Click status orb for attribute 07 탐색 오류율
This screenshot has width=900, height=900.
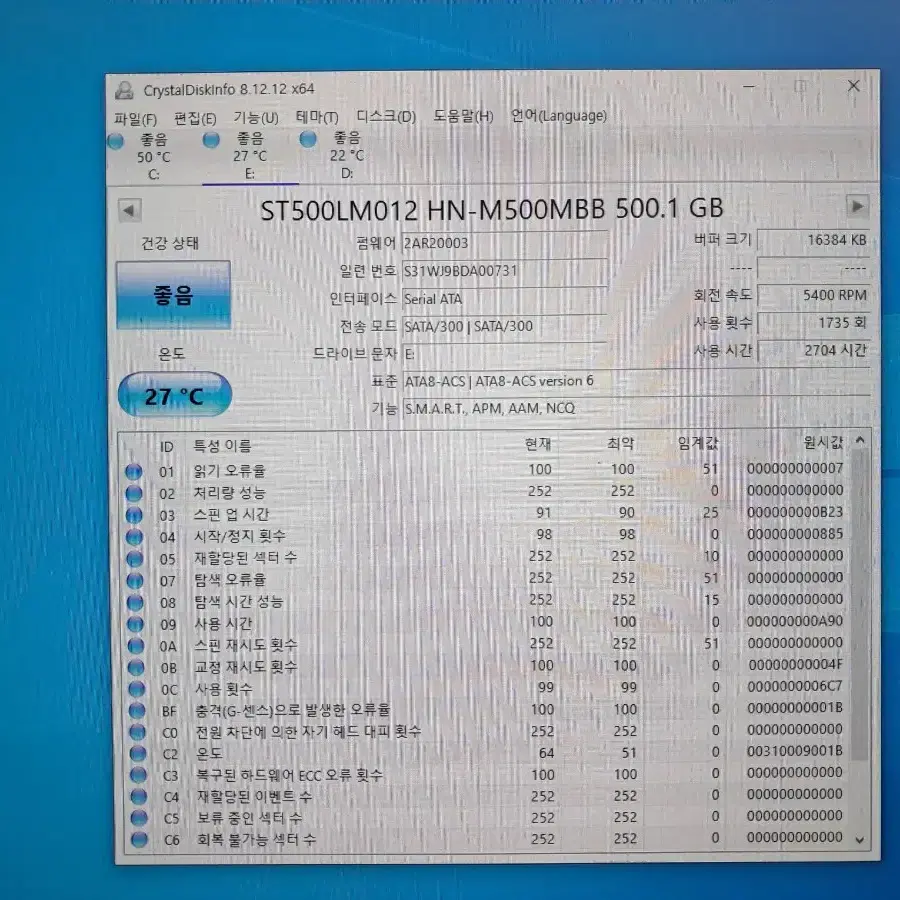tap(135, 580)
